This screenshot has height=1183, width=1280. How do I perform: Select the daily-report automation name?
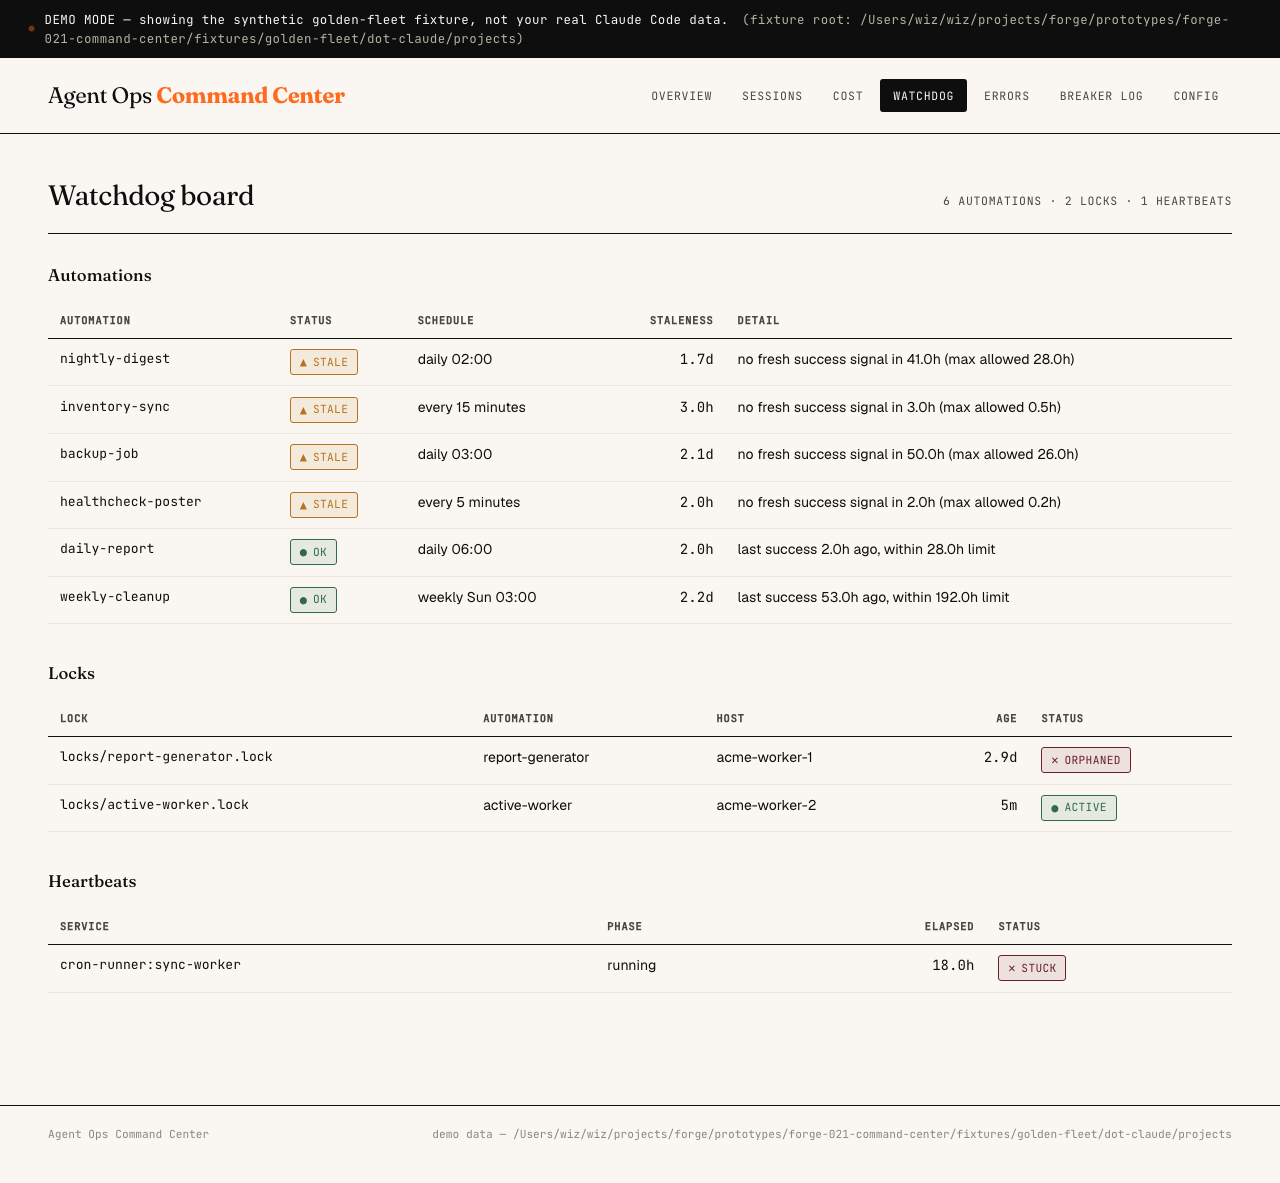107,549
